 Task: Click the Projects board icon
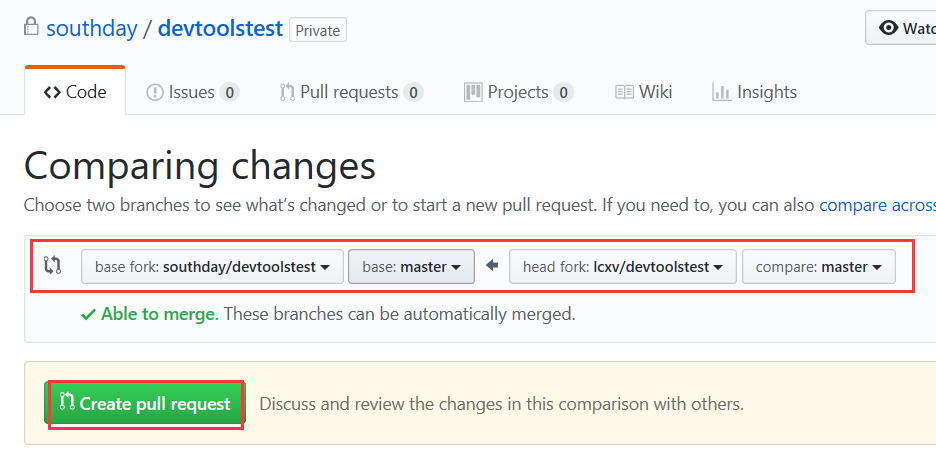473,93
